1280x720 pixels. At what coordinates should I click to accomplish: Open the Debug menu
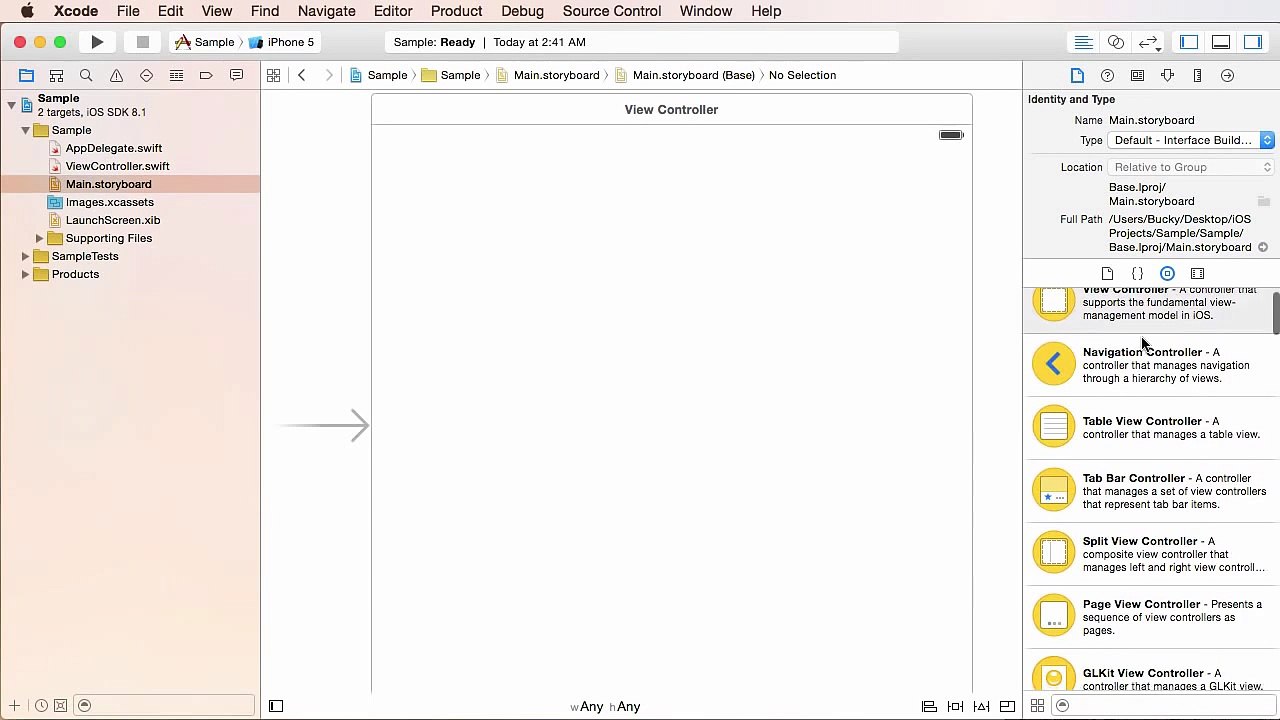pos(523,11)
